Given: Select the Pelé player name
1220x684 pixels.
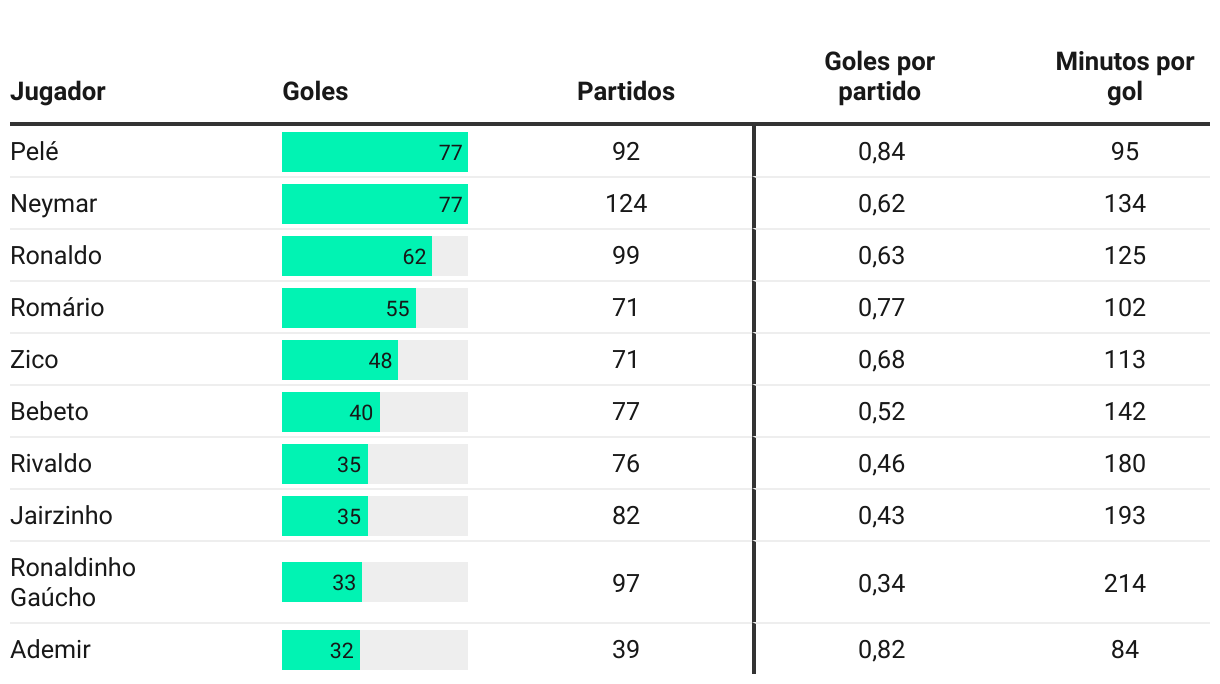Looking at the screenshot, I should (35, 152).
